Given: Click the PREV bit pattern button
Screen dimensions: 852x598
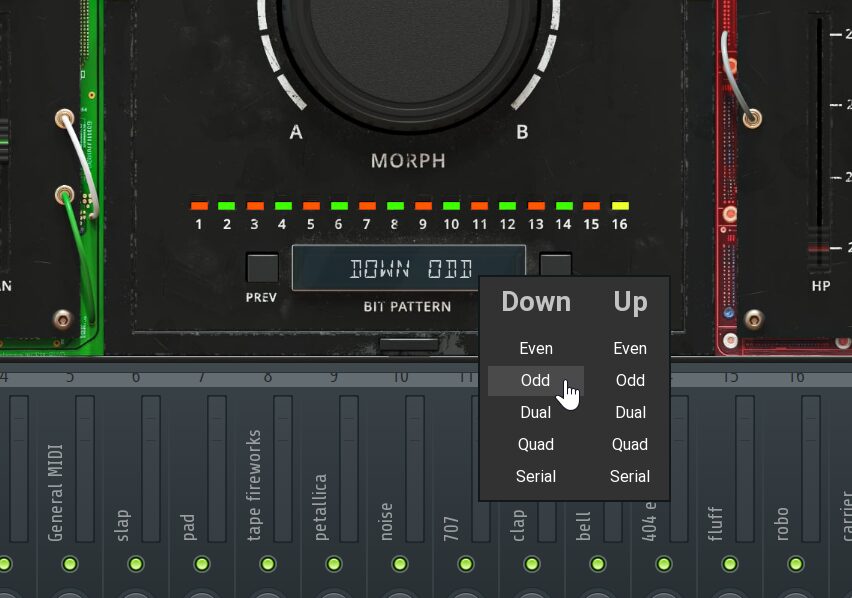Looking at the screenshot, I should click(262, 267).
